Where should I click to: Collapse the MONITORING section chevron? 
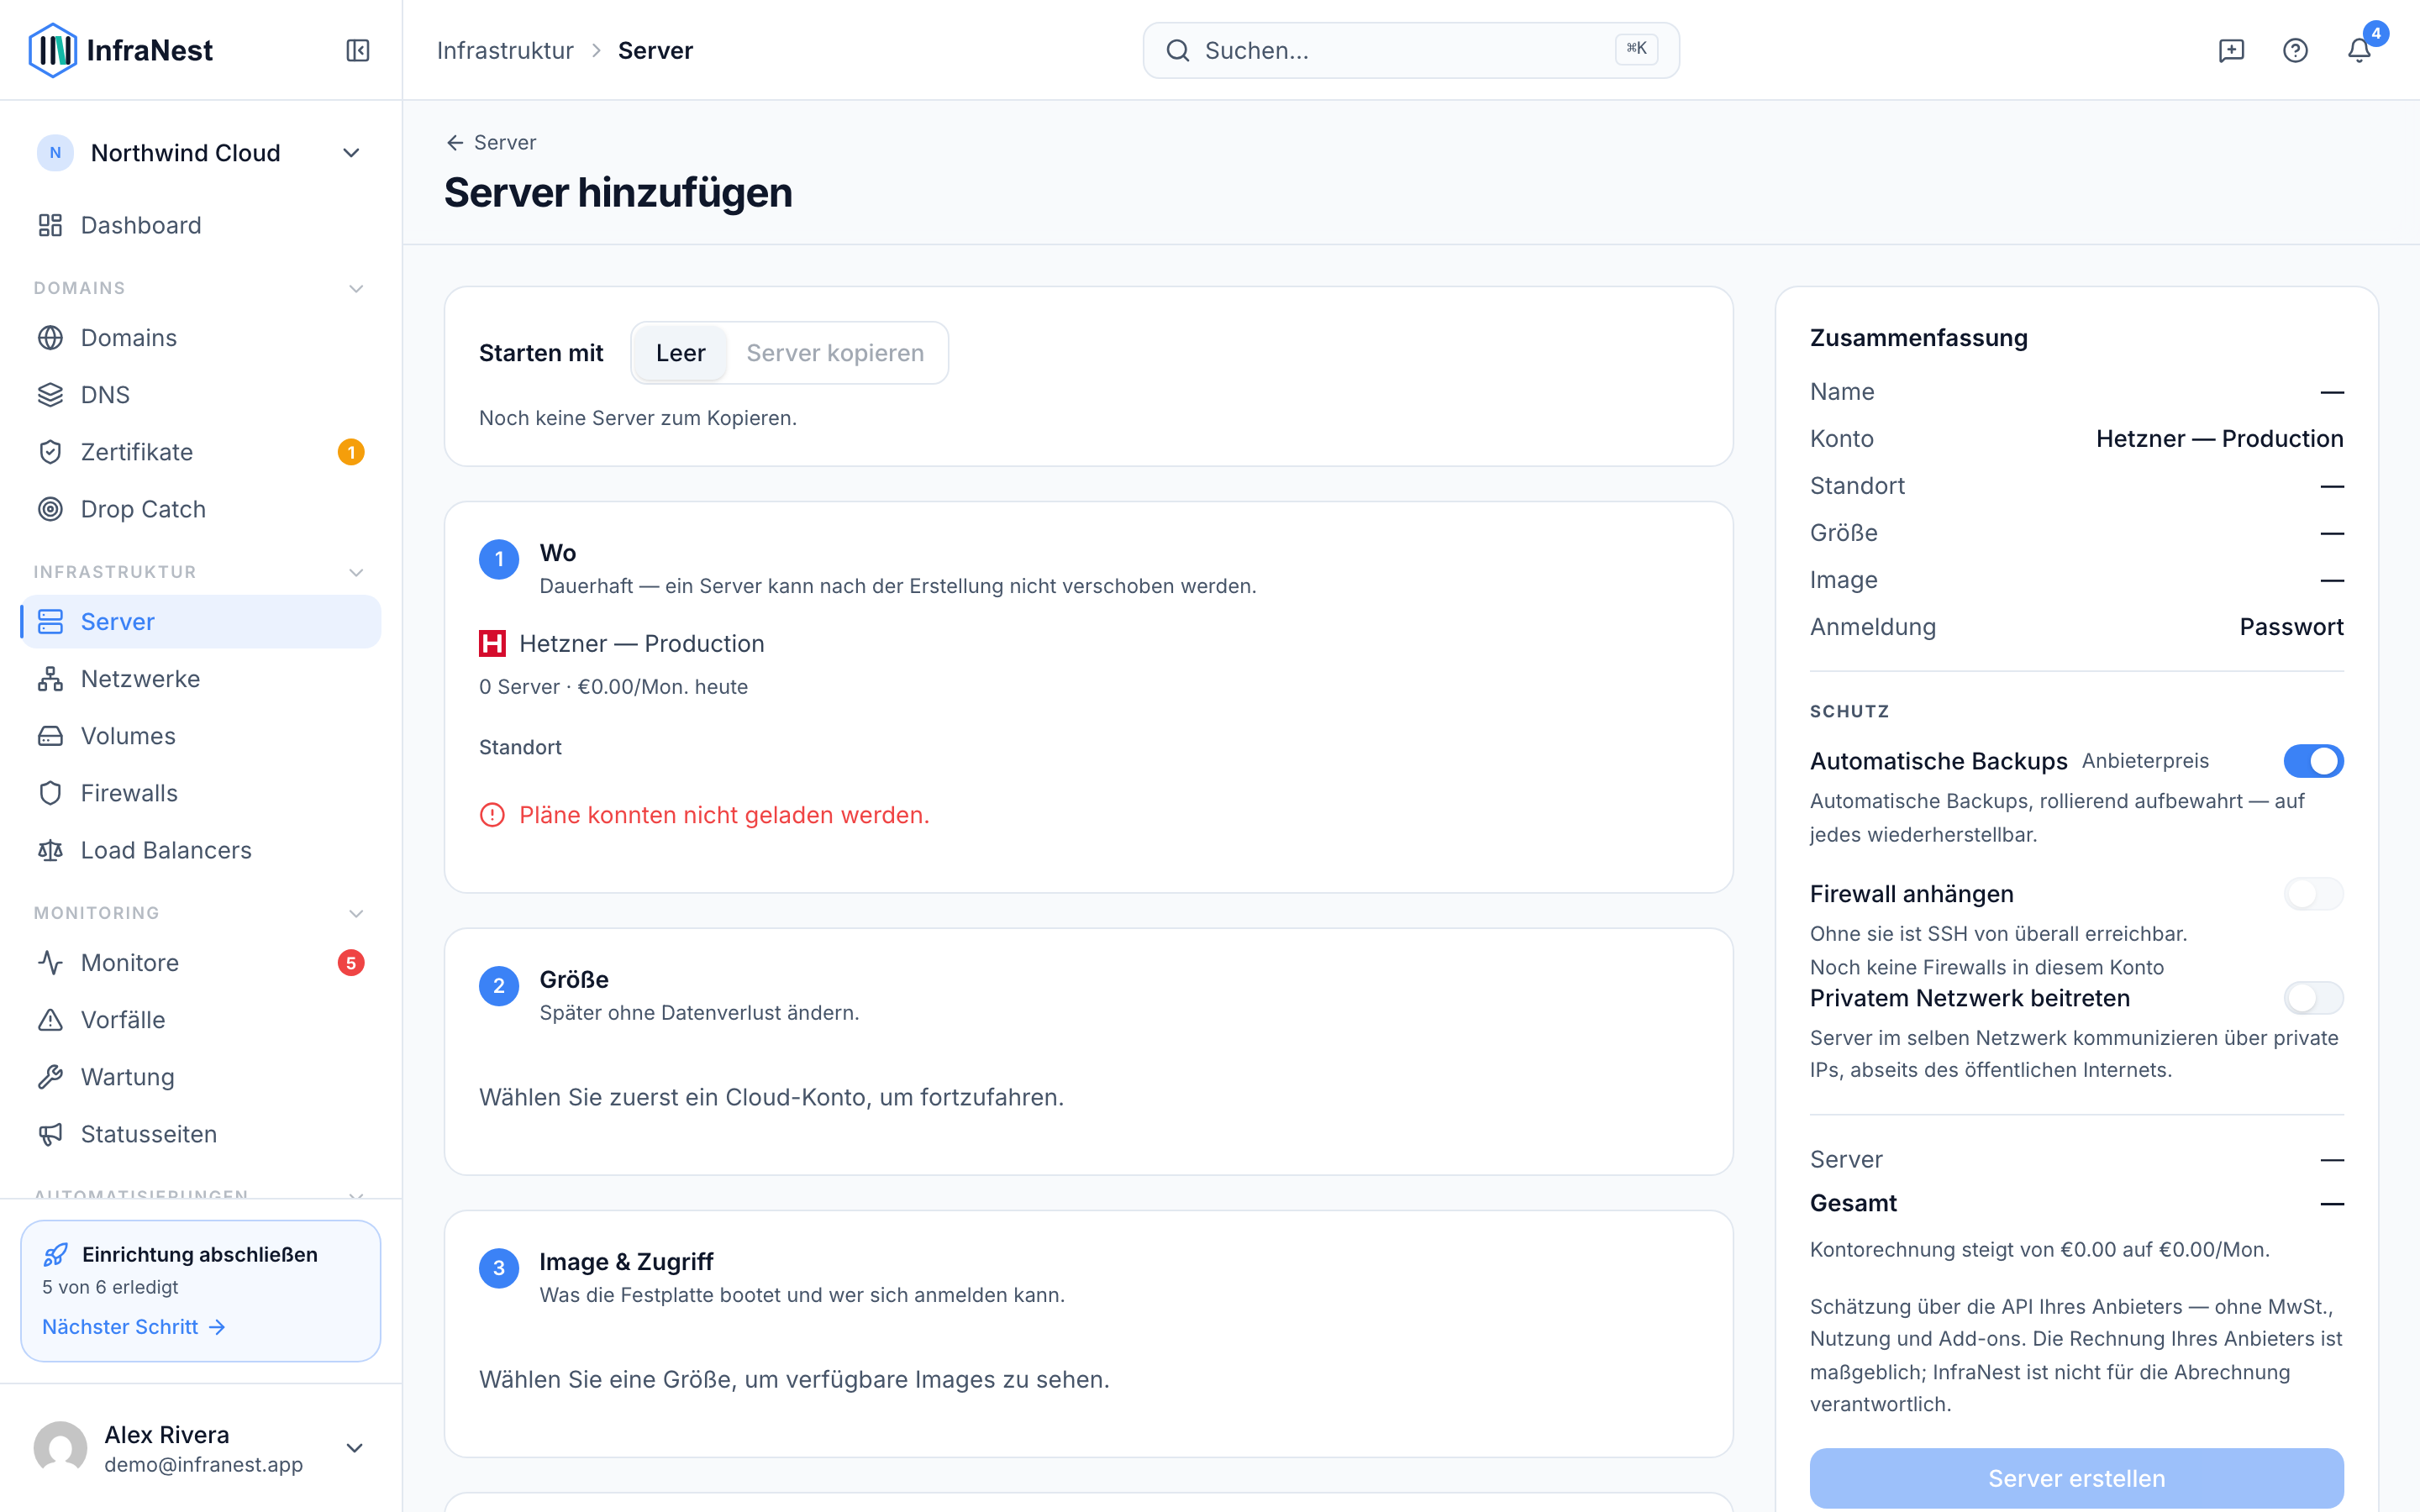click(x=356, y=914)
